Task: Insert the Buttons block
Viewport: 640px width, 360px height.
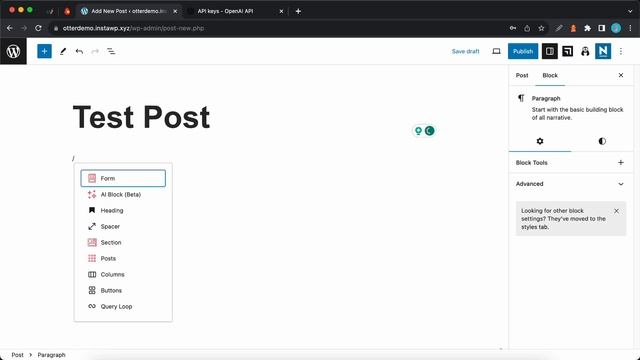Action: pyautogui.click(x=123, y=291)
